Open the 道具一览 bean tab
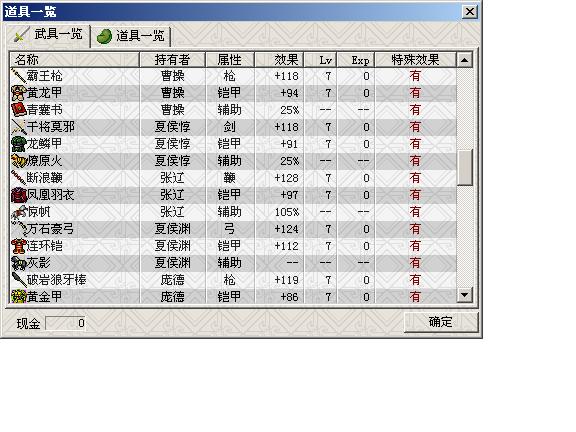Image resolution: width=576 pixels, height=432 pixels. point(131,36)
